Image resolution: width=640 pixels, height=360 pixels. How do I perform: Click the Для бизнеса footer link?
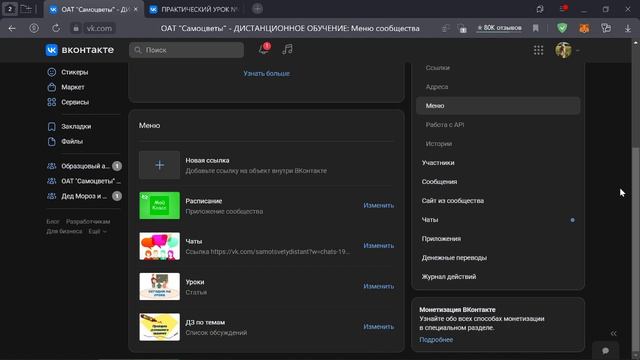[x=64, y=231]
